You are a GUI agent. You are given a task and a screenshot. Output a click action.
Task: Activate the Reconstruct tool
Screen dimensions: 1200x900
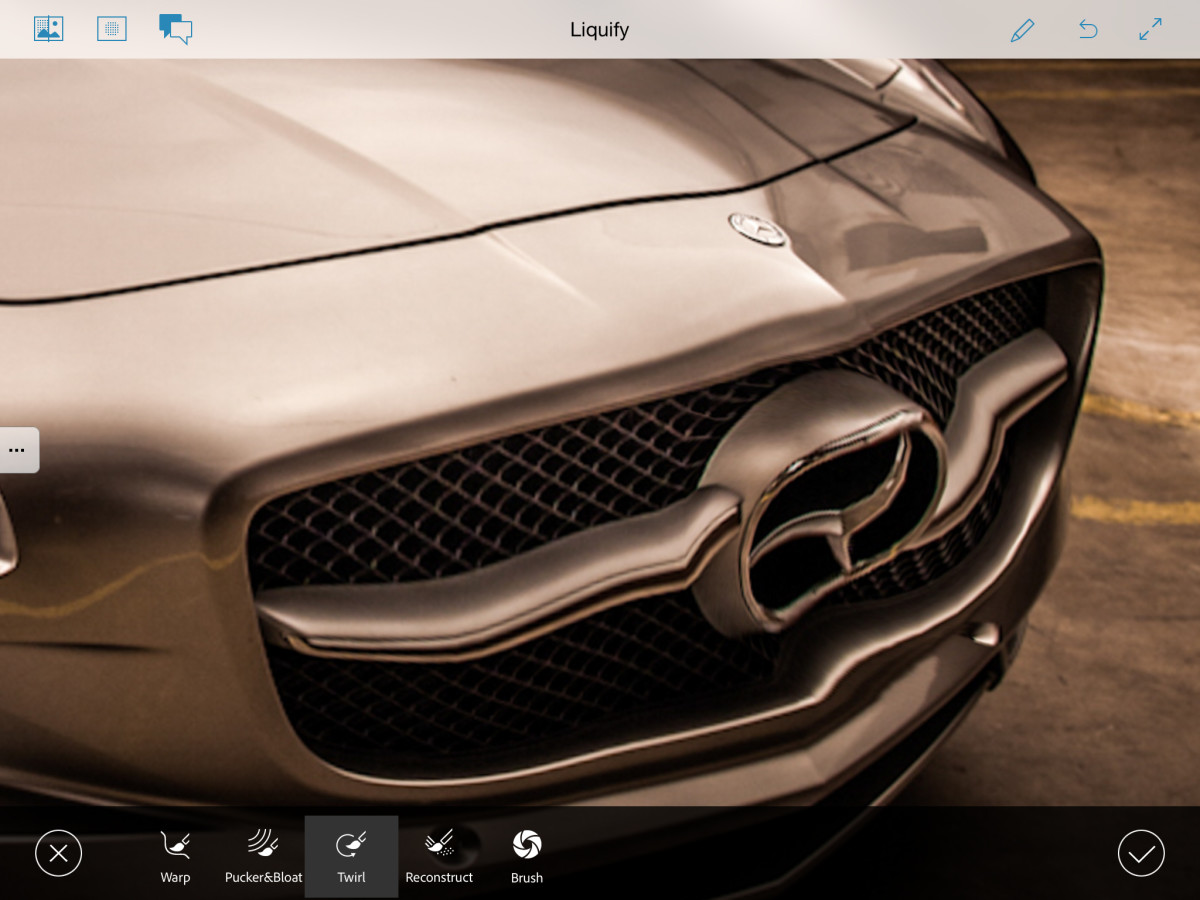pyautogui.click(x=439, y=856)
